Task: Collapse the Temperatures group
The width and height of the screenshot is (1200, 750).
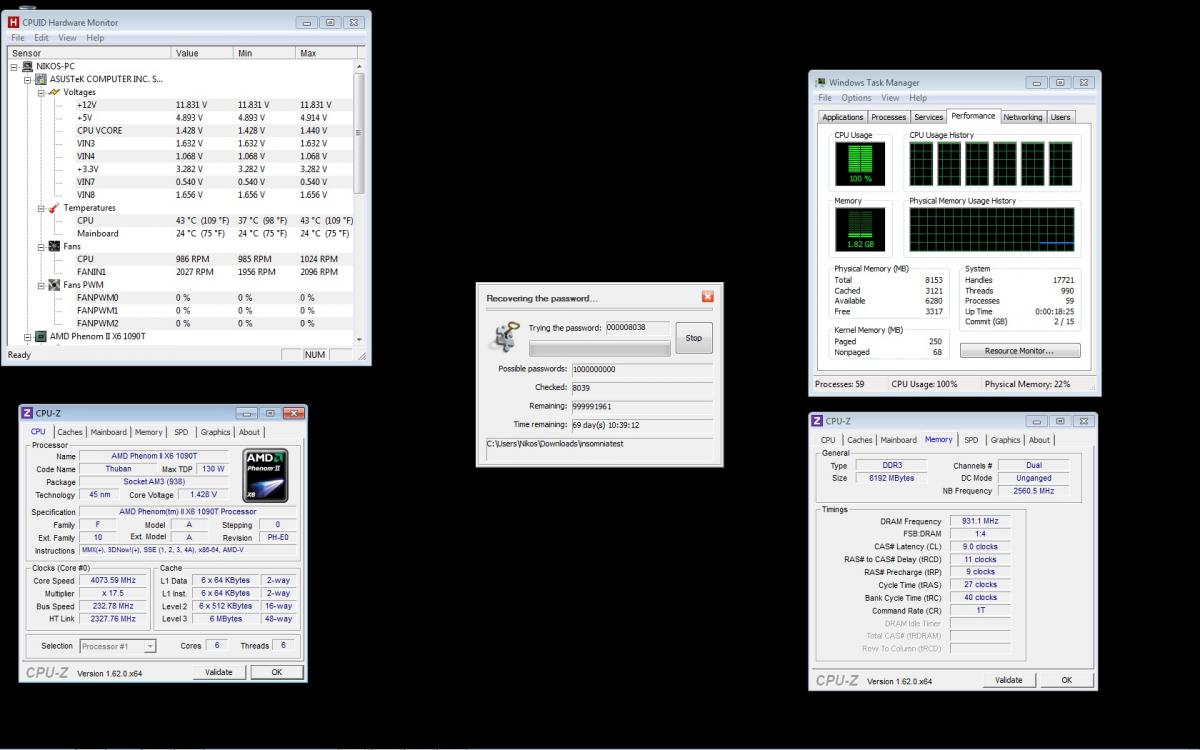Action: pos(42,208)
